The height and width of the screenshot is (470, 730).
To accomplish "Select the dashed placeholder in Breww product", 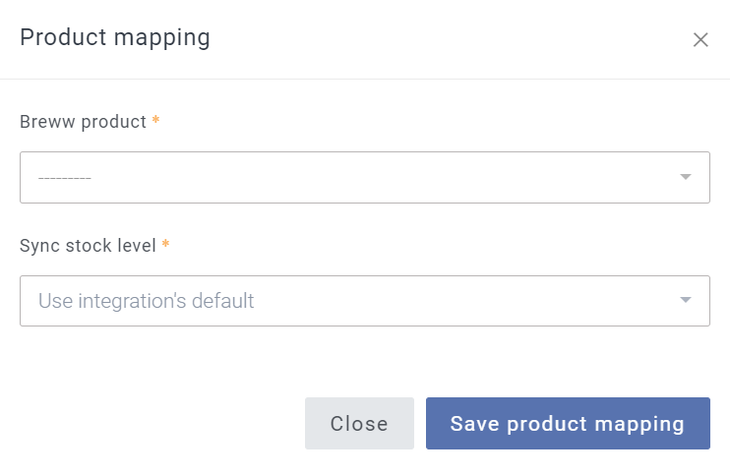I will click(x=65, y=178).
